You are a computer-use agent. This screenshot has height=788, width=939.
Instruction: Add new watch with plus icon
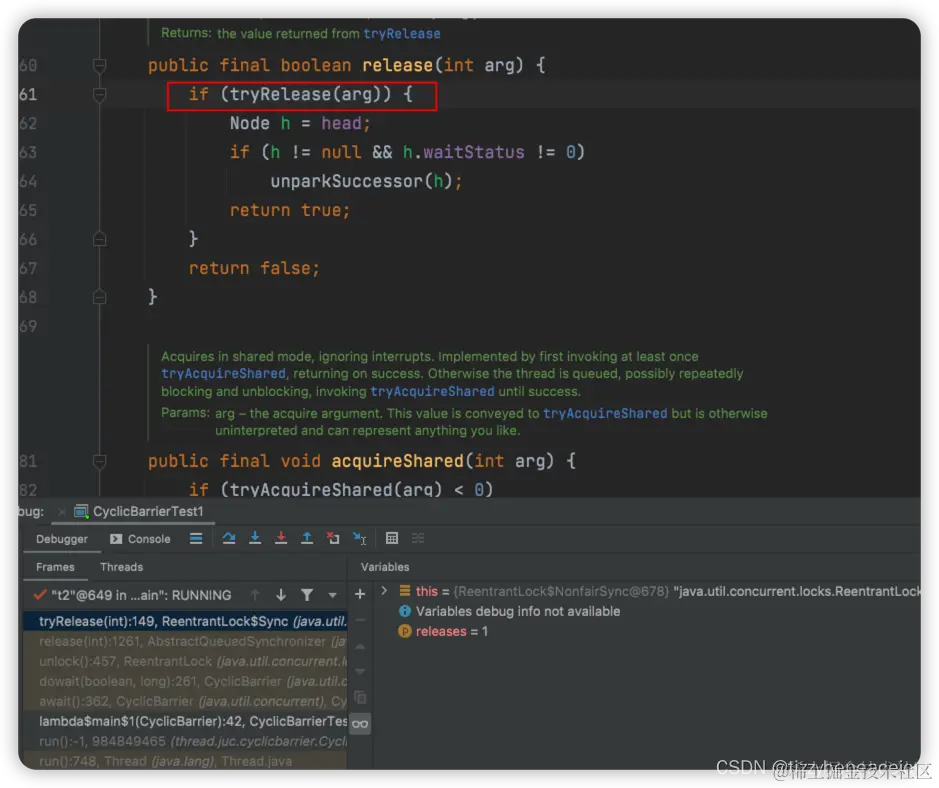pos(360,594)
